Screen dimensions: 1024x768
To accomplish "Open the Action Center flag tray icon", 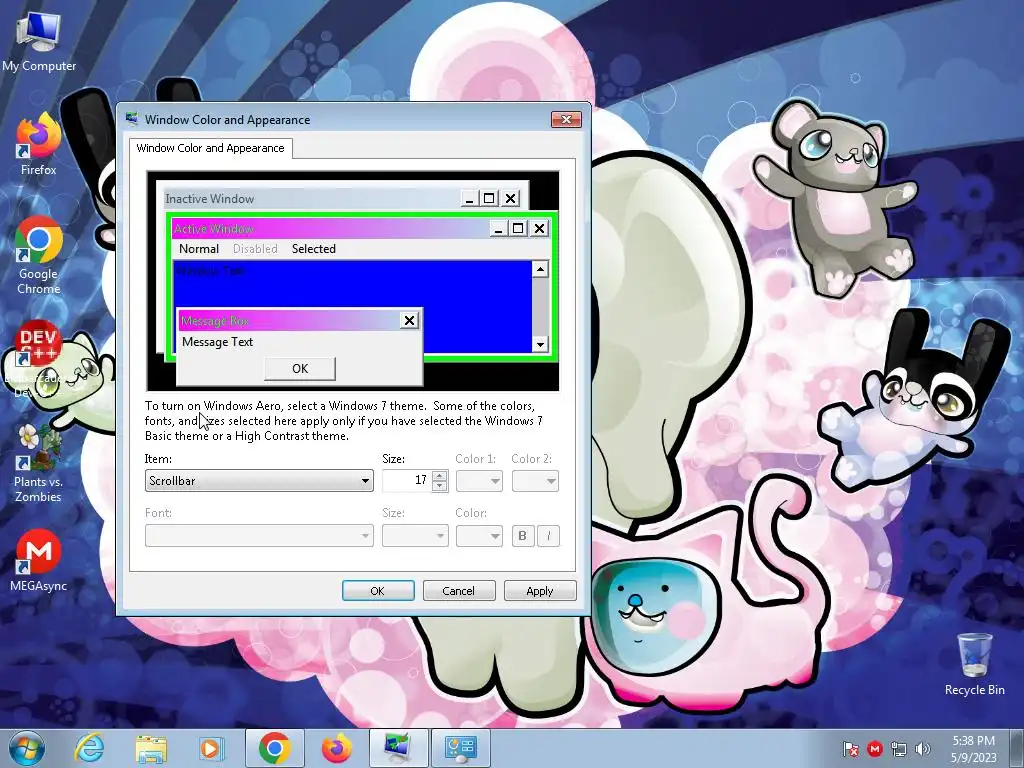I will coord(850,749).
